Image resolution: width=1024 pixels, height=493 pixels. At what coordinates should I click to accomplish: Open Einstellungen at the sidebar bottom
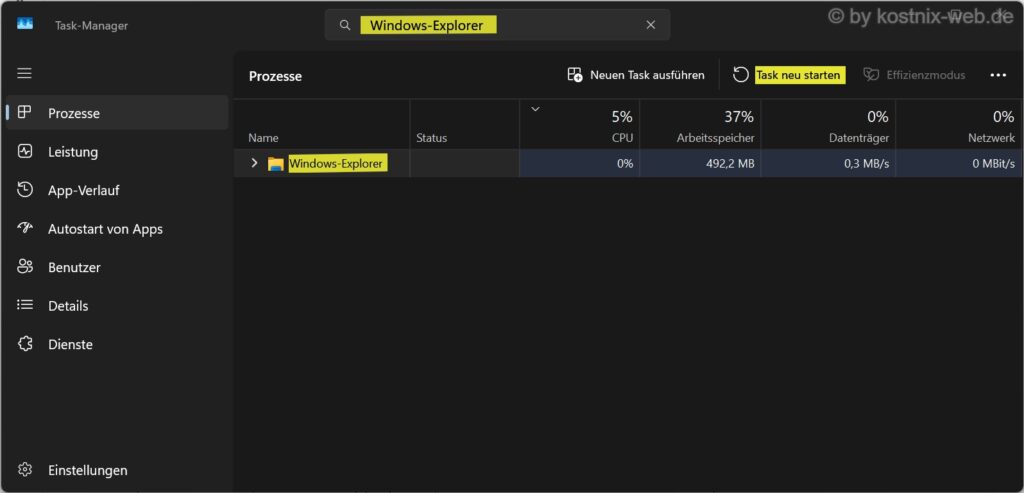coord(118,470)
